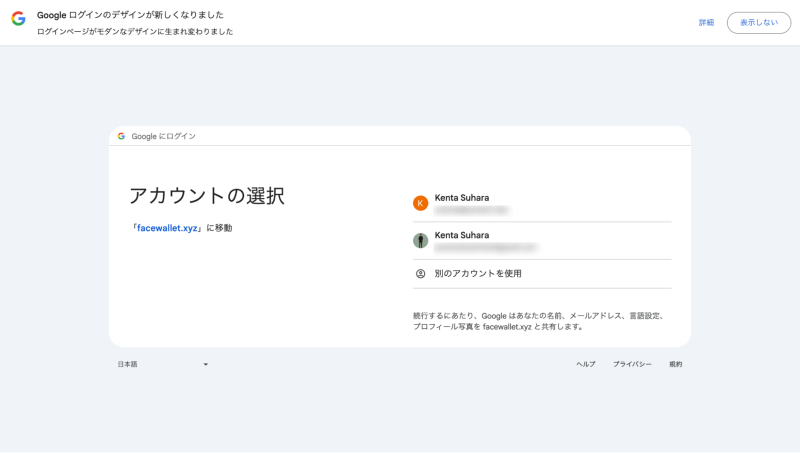Click the small Google icon beside 'Google にログイン'
The width and height of the screenshot is (800, 453).
tap(121, 136)
